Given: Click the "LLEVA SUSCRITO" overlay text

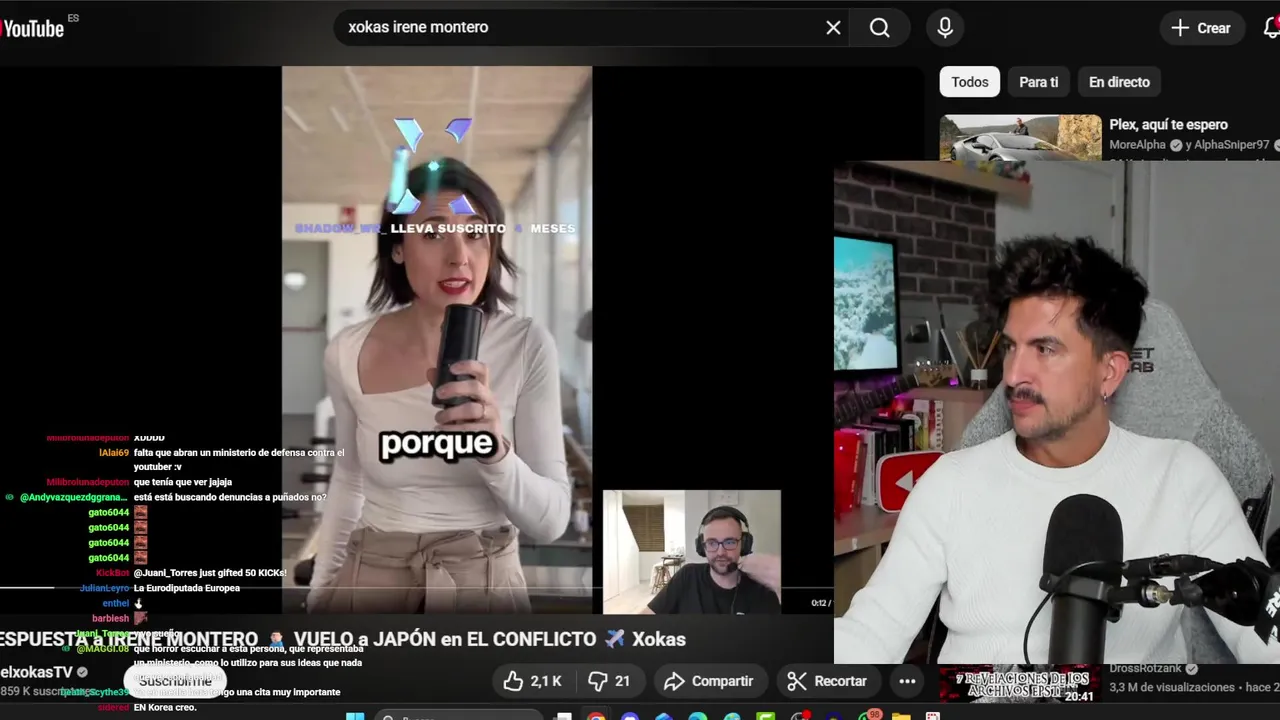Looking at the screenshot, I should 448,228.
